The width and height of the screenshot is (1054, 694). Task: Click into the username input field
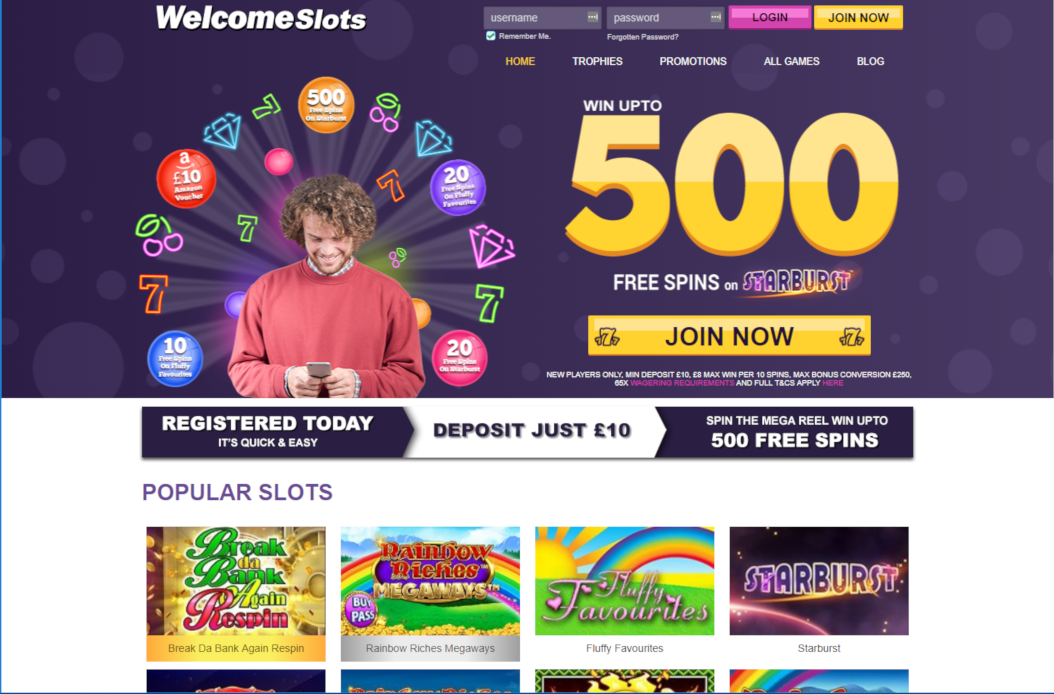(x=542, y=17)
